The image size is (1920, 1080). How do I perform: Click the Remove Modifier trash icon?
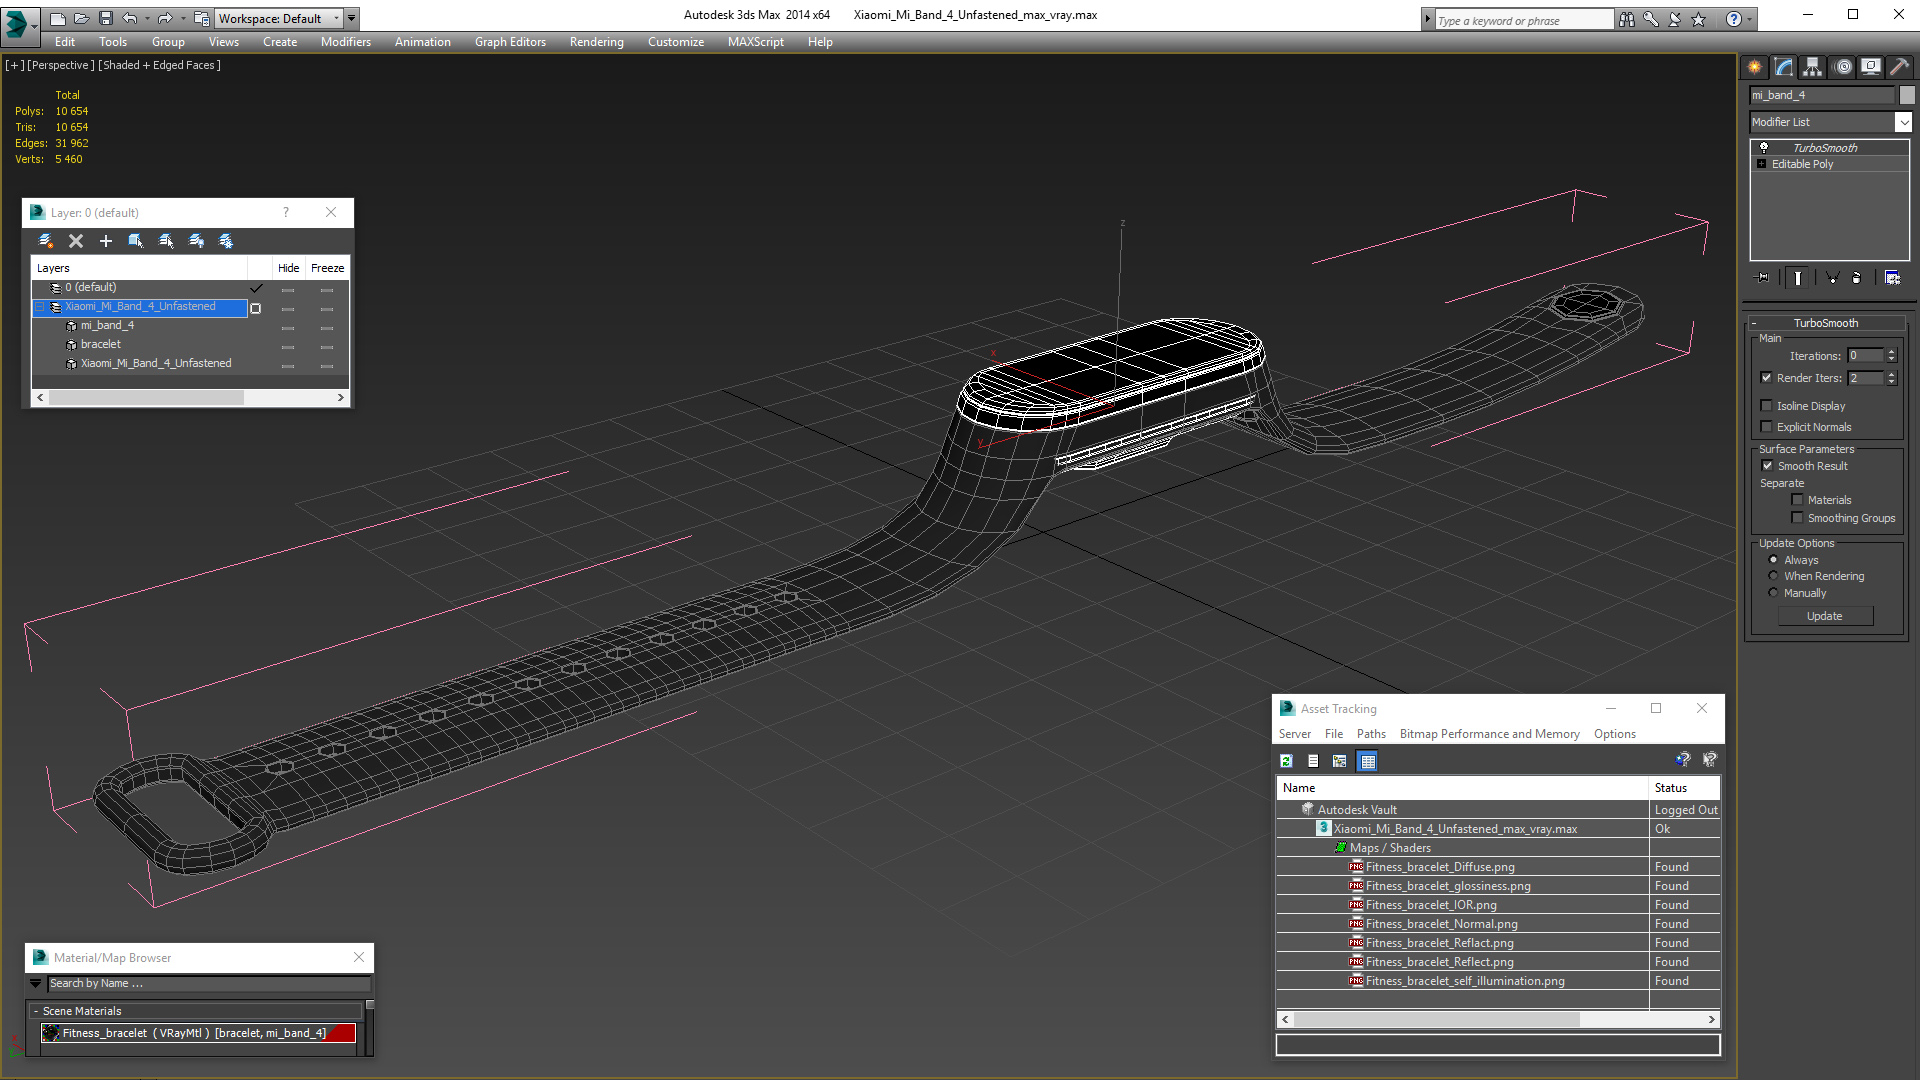[x=1857, y=278]
